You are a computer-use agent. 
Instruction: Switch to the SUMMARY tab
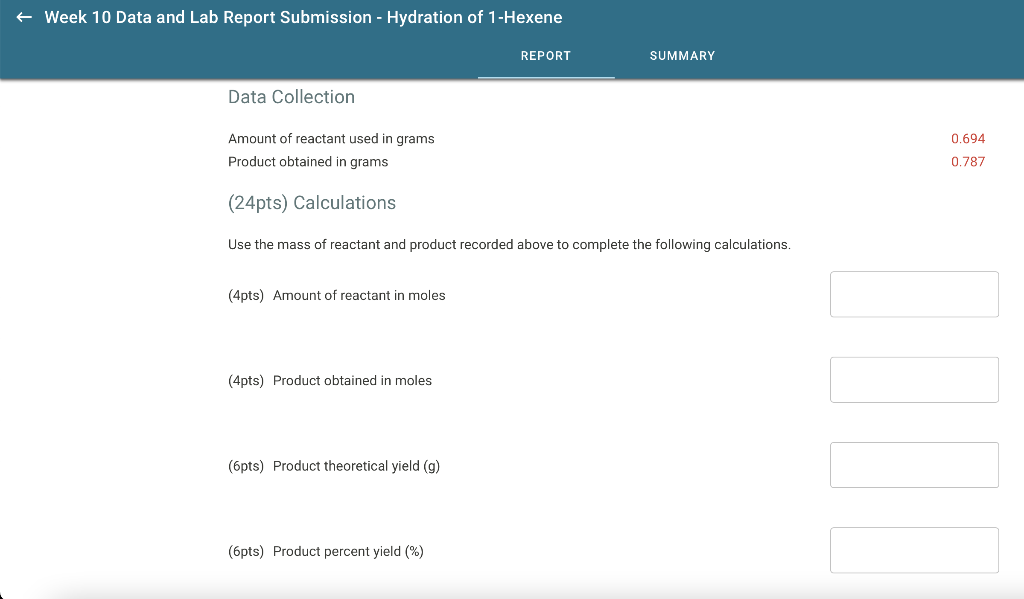(x=682, y=56)
